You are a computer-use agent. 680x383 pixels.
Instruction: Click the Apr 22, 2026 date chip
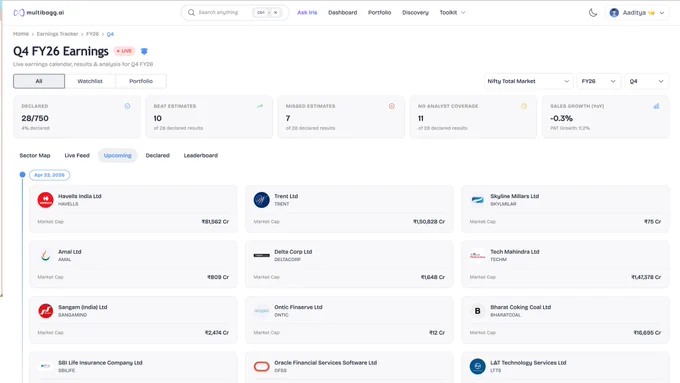pos(49,175)
